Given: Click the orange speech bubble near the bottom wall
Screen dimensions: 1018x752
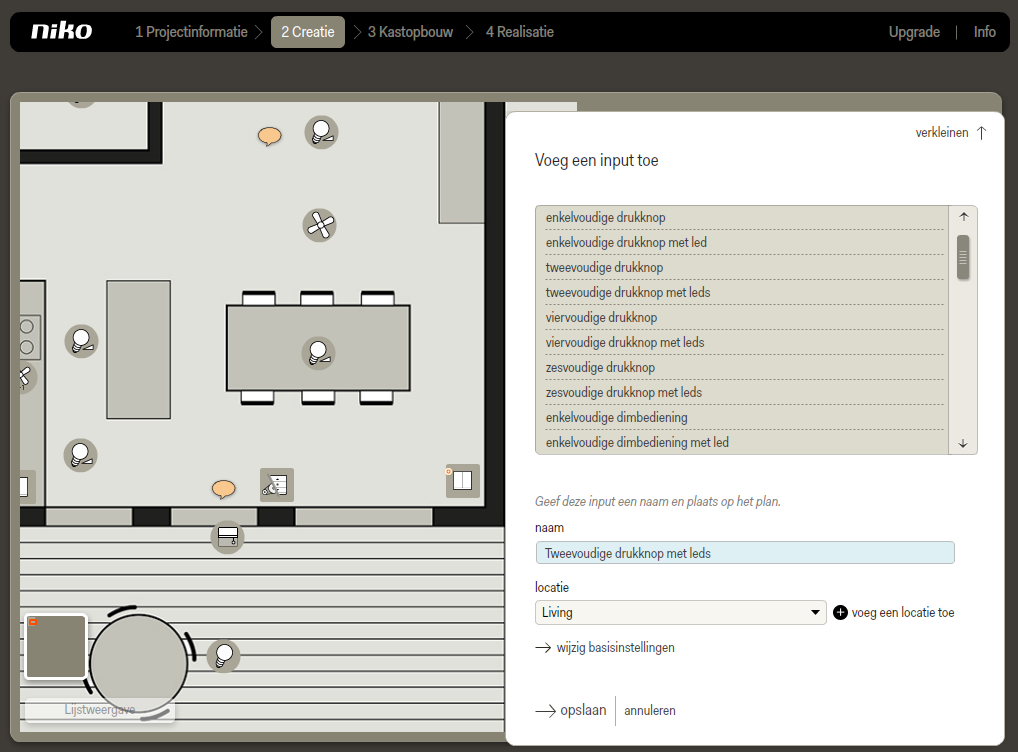Looking at the screenshot, I should tap(224, 488).
